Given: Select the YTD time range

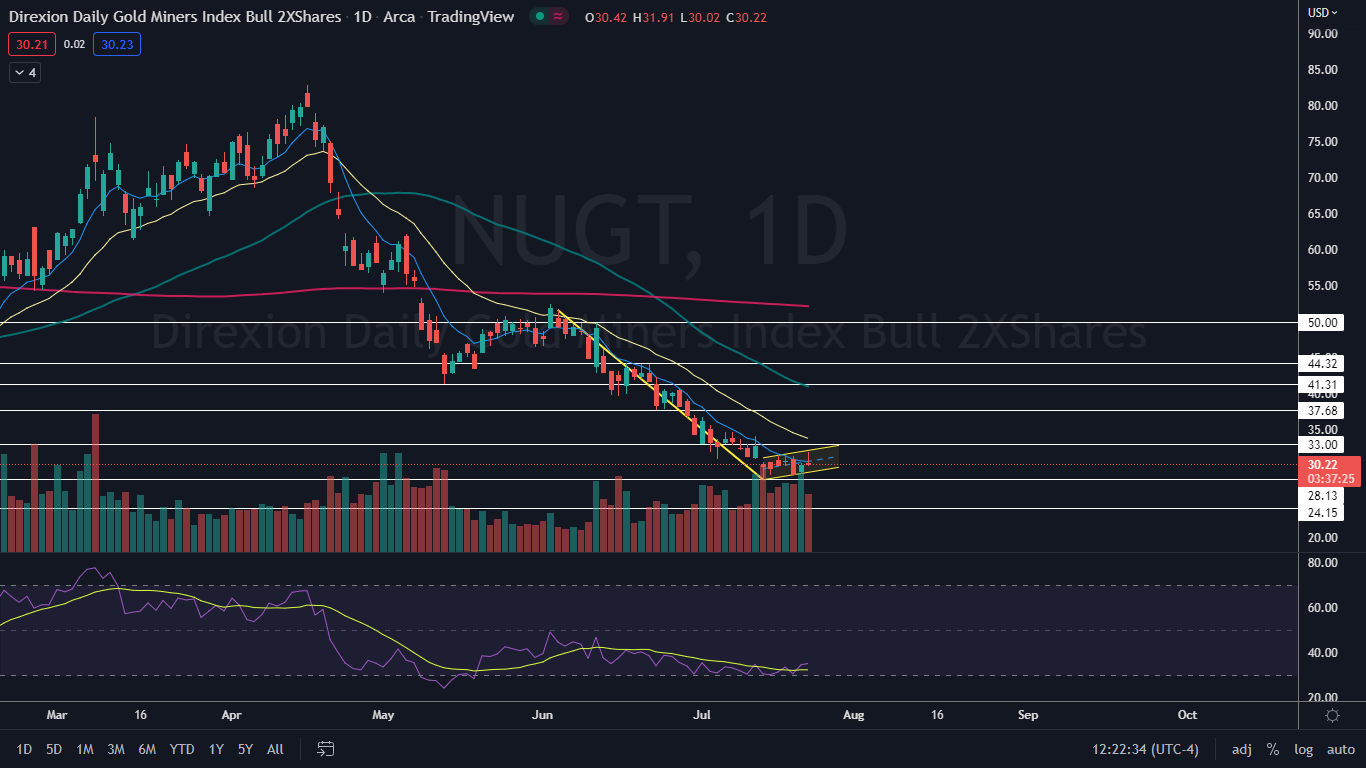Looking at the screenshot, I should 182,749.
